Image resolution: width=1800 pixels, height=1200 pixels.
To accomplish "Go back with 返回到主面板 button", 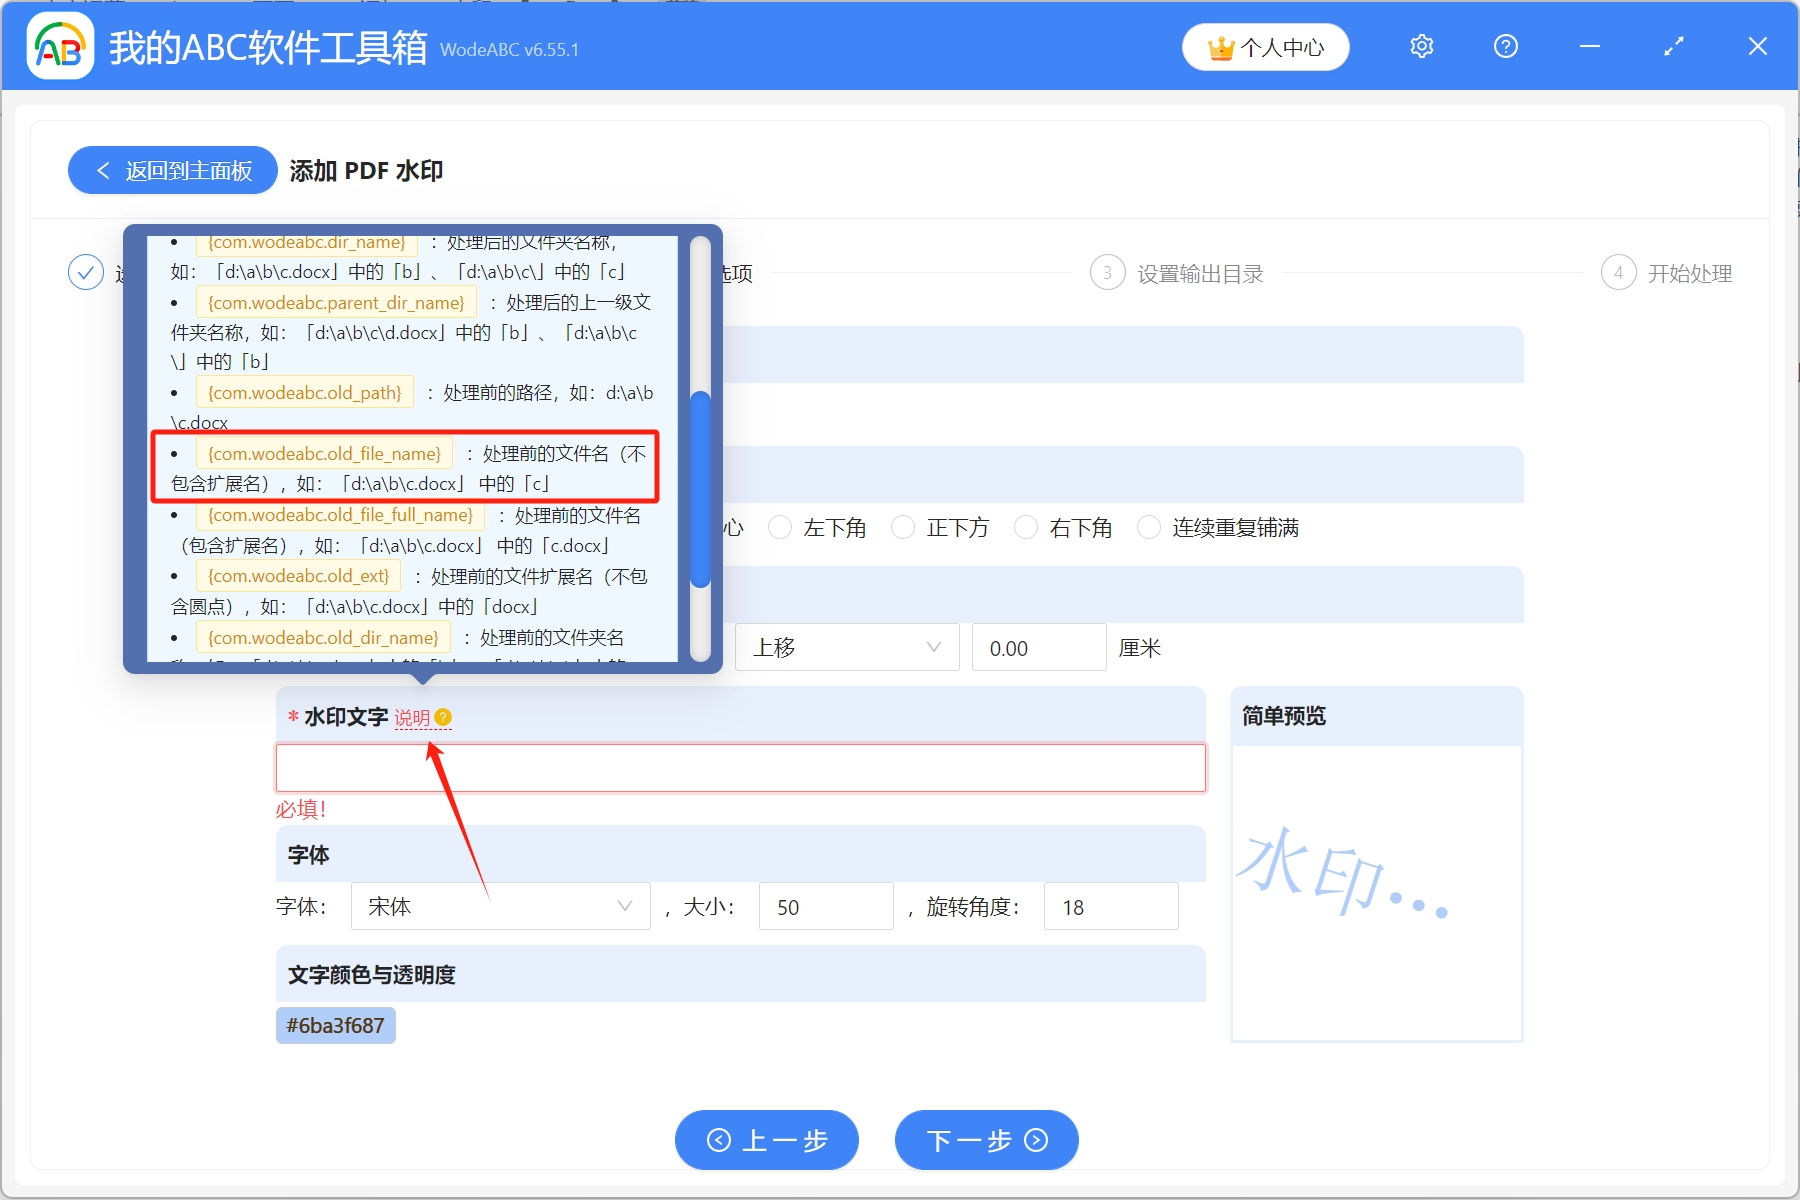I will tap(173, 171).
